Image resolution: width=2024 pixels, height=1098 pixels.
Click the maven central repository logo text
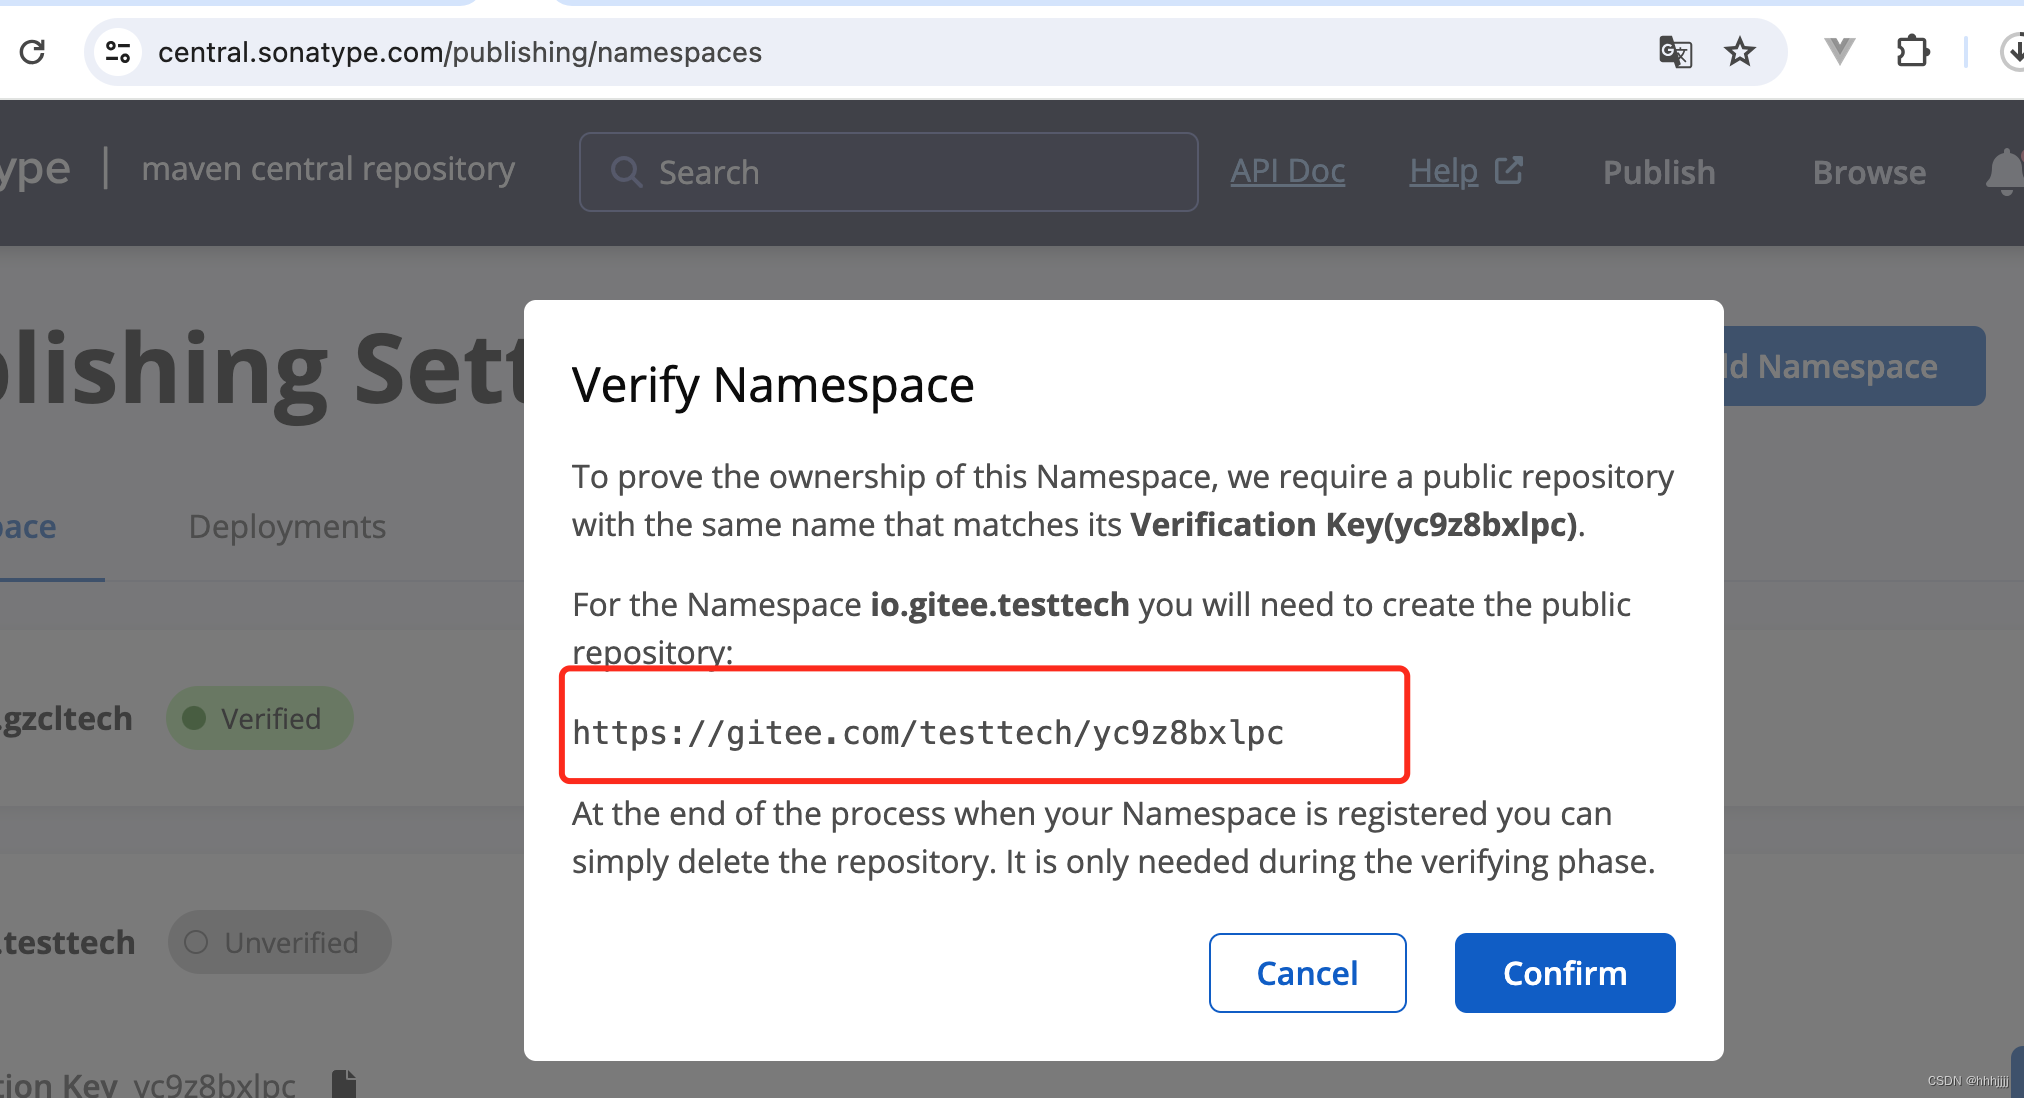tap(328, 169)
